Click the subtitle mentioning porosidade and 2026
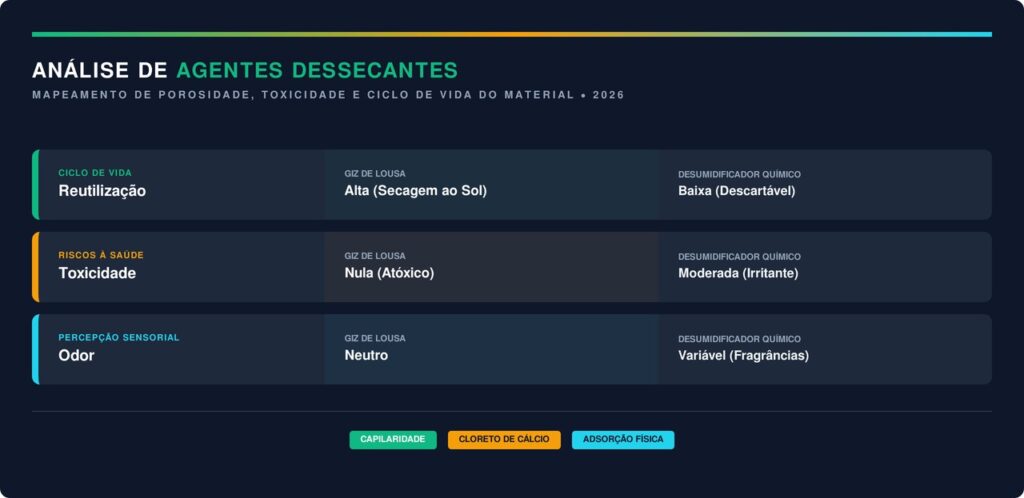The width and height of the screenshot is (1024, 498). [328, 95]
